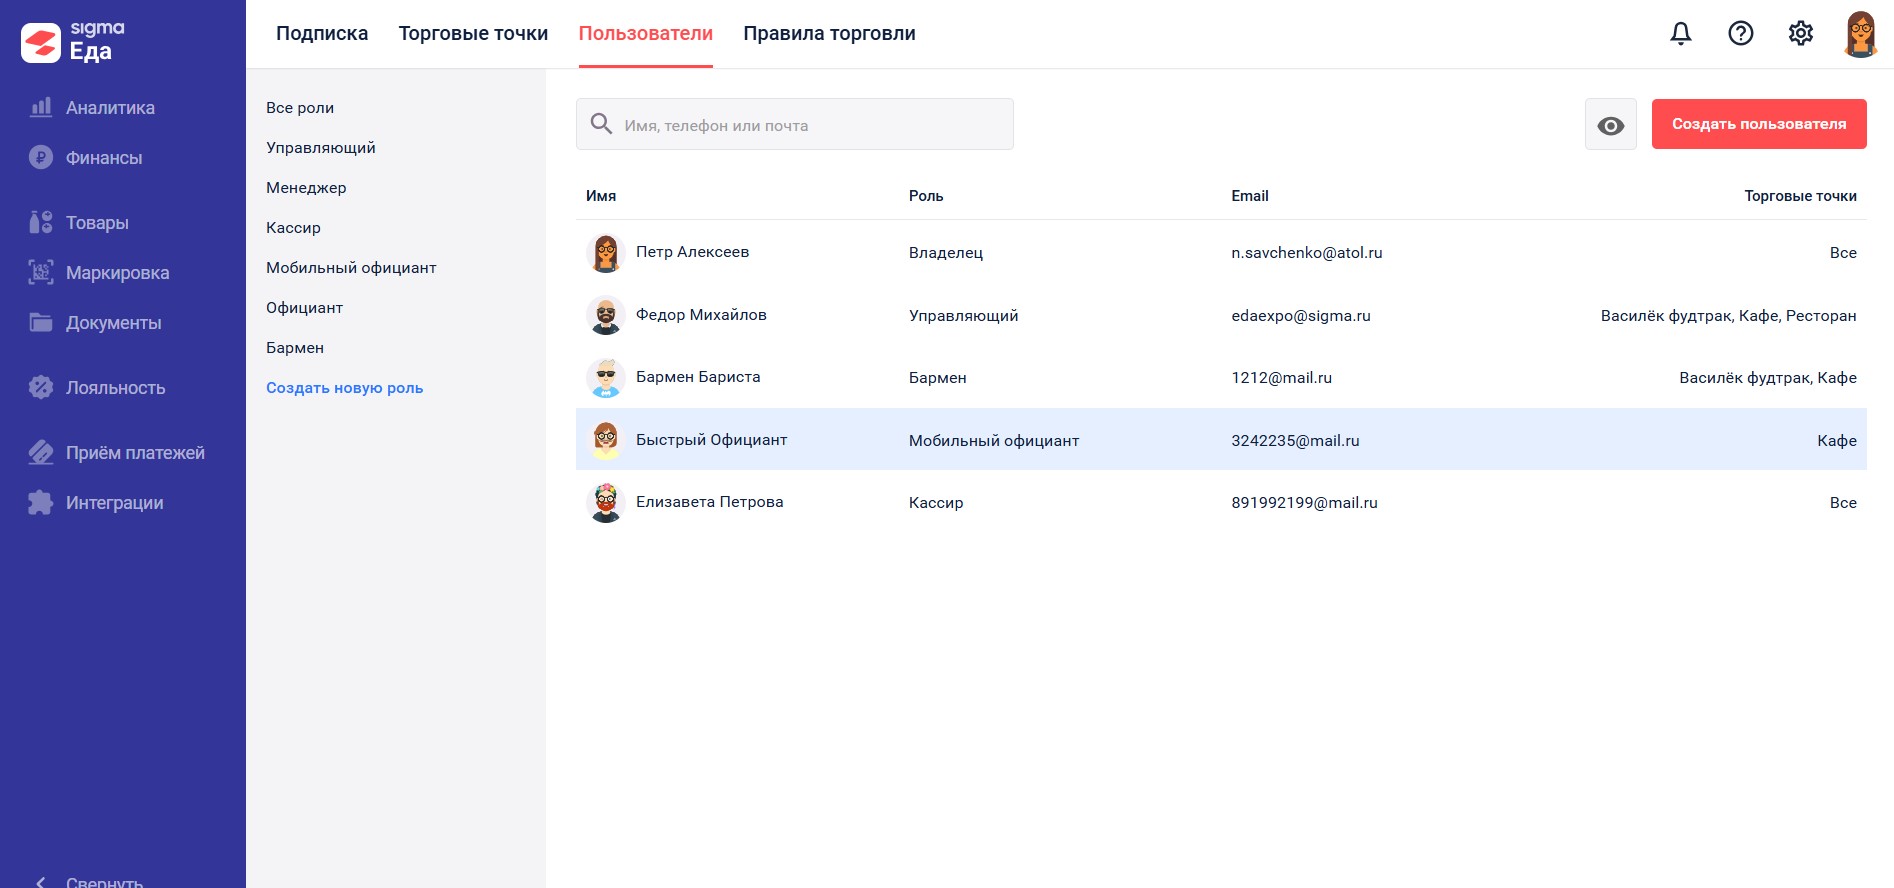
Task: Open Федор Михайлов user row
Action: pos(701,315)
